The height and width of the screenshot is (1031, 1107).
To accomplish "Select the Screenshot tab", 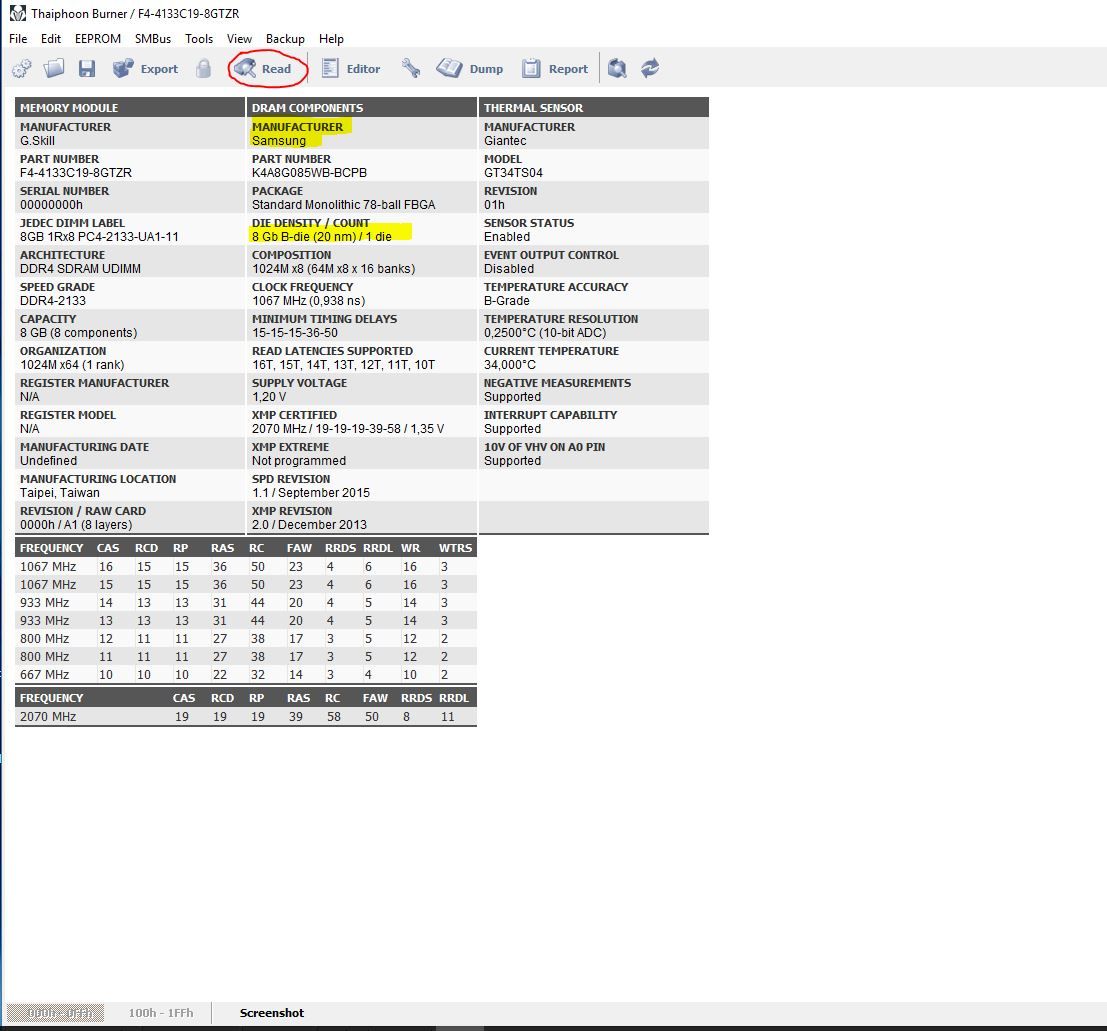I will point(272,1013).
